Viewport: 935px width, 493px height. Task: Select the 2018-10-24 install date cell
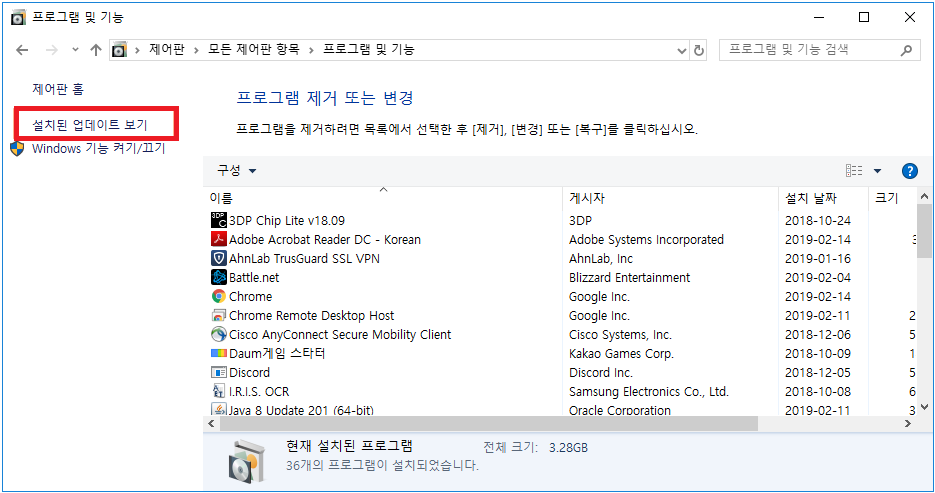[818, 221]
